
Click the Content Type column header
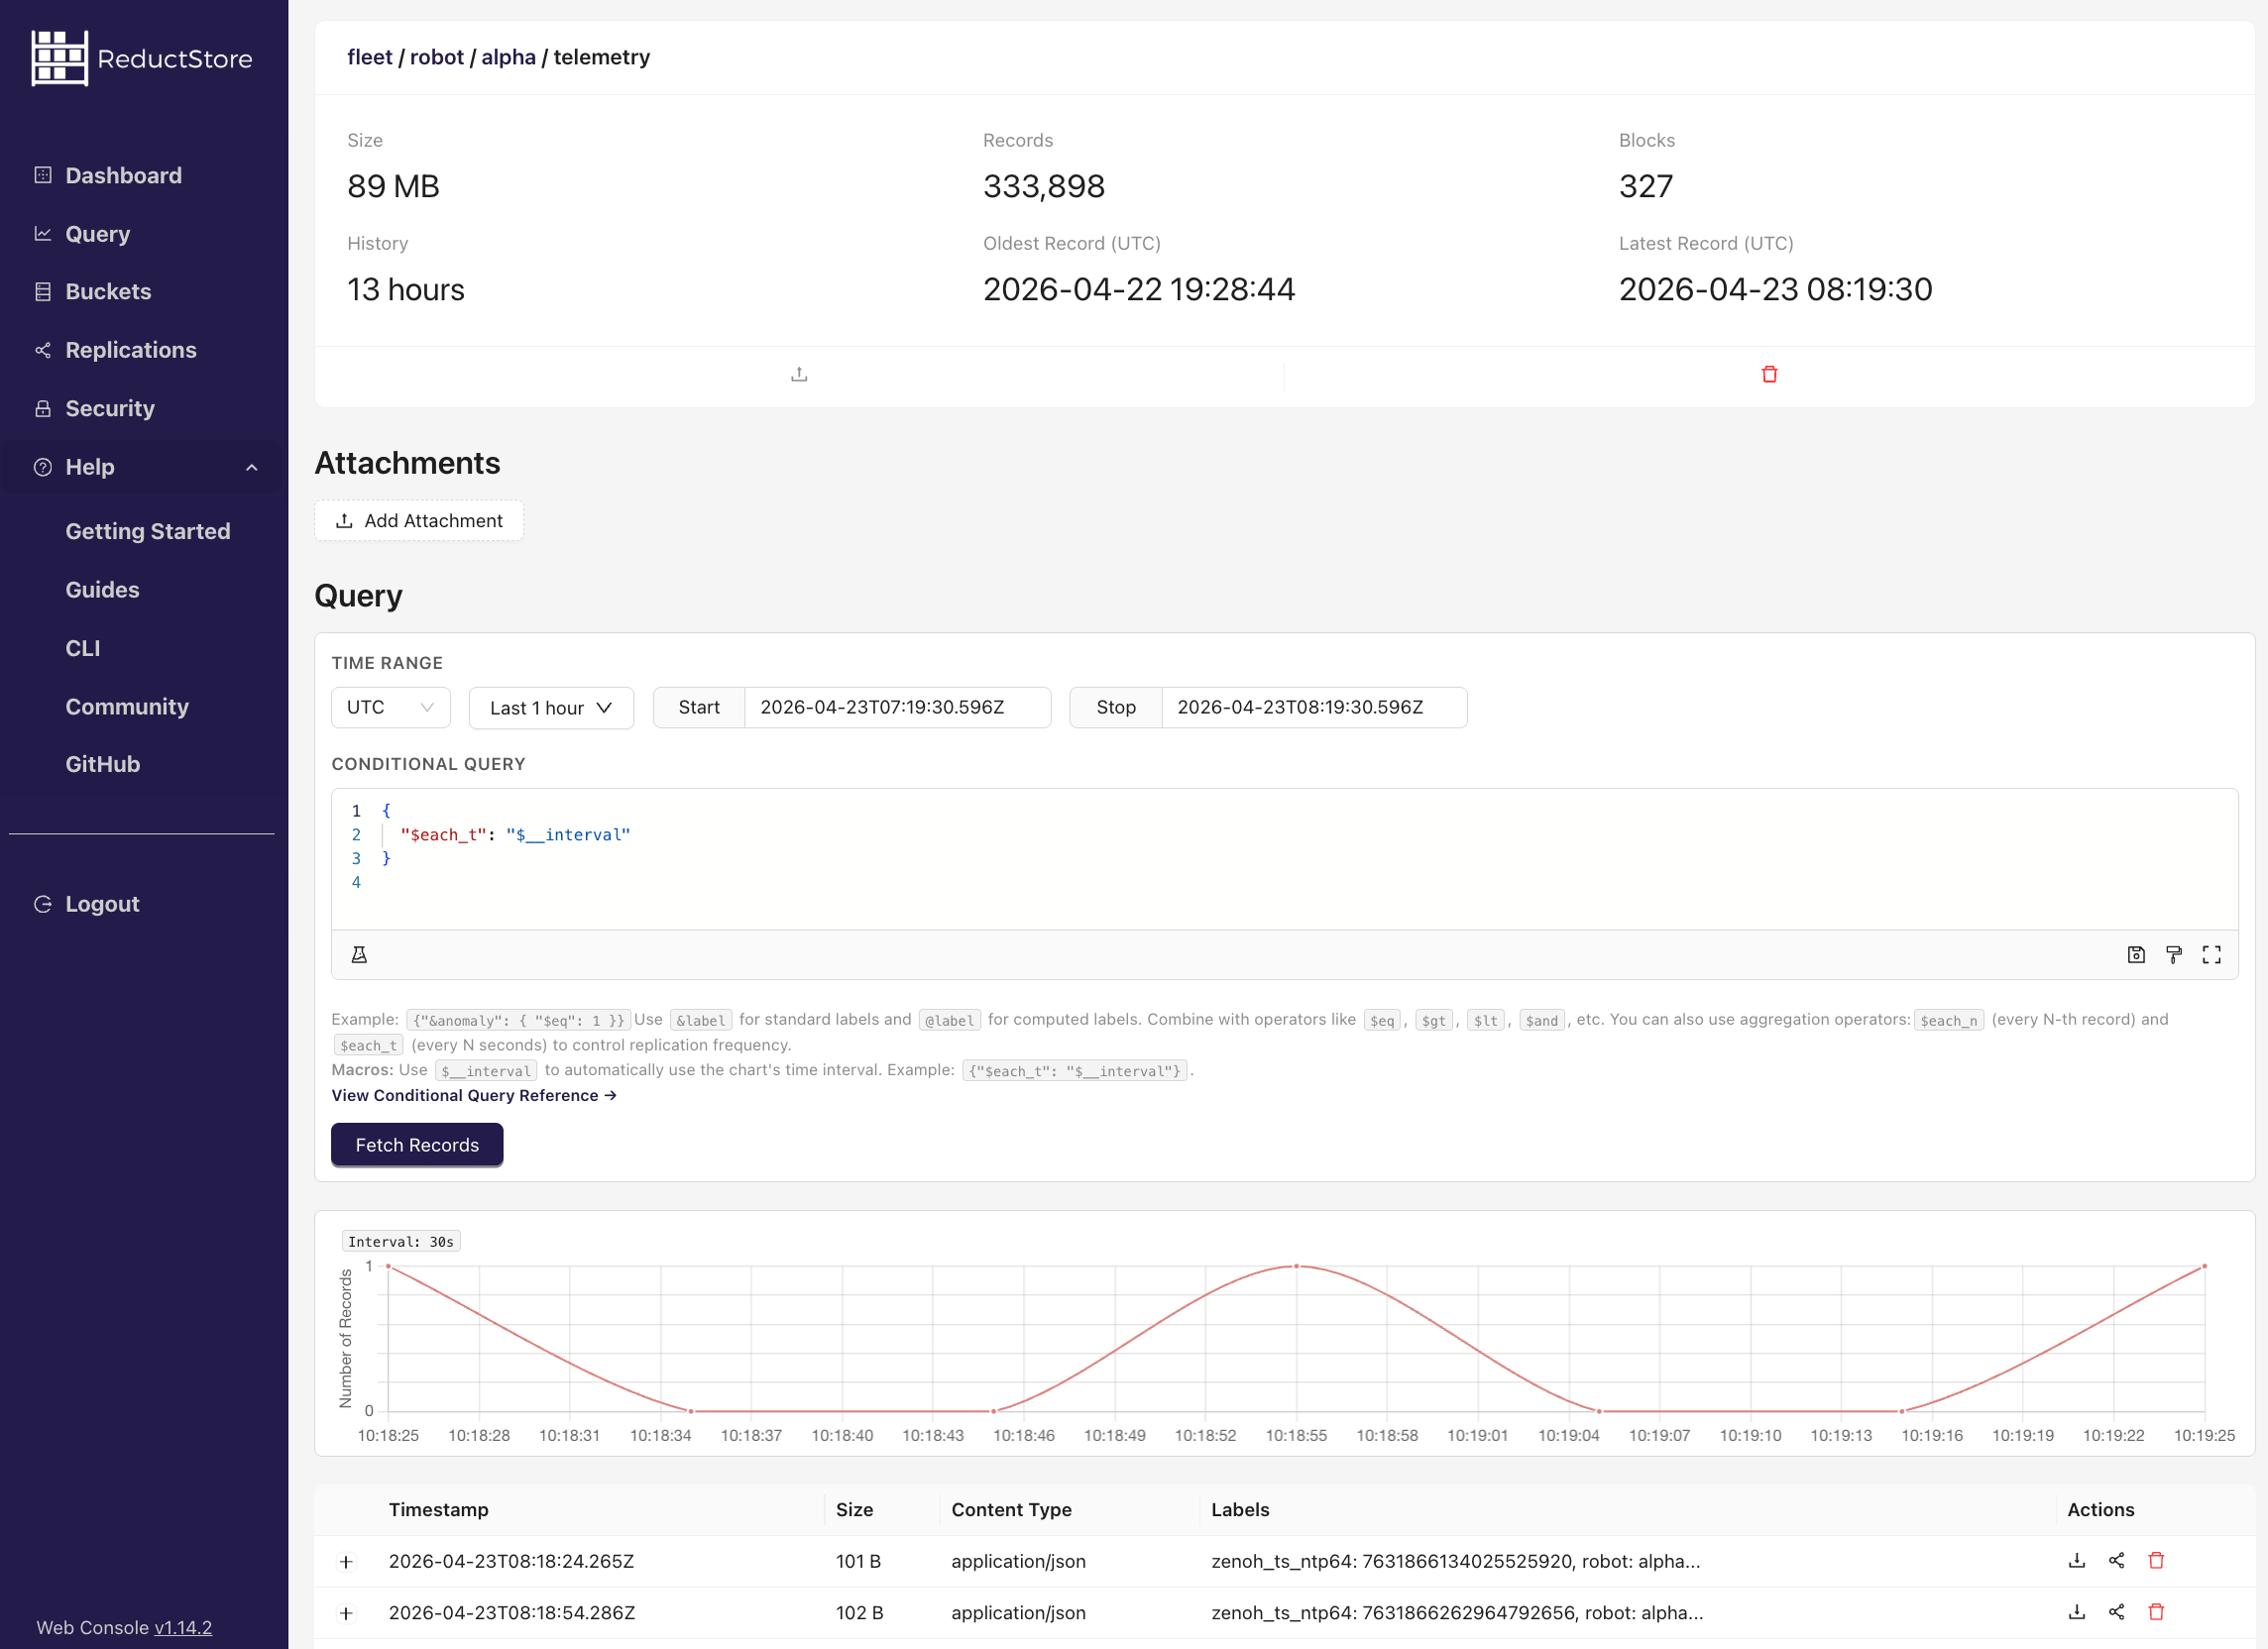click(x=1011, y=1511)
